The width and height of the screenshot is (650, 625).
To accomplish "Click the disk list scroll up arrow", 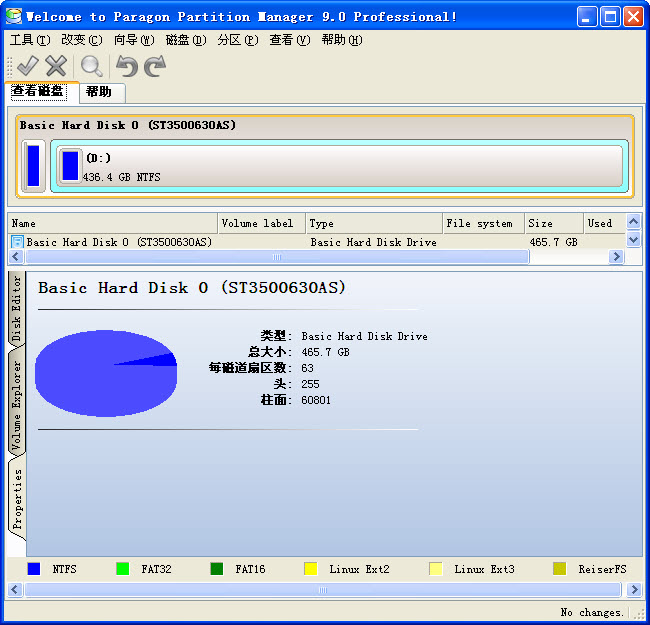I will pyautogui.click(x=633, y=222).
